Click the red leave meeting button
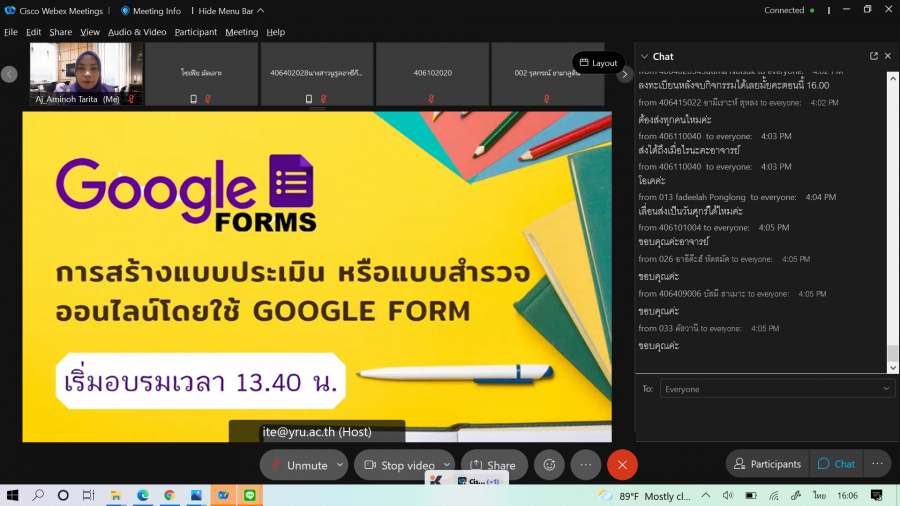The width and height of the screenshot is (900, 506). (622, 465)
